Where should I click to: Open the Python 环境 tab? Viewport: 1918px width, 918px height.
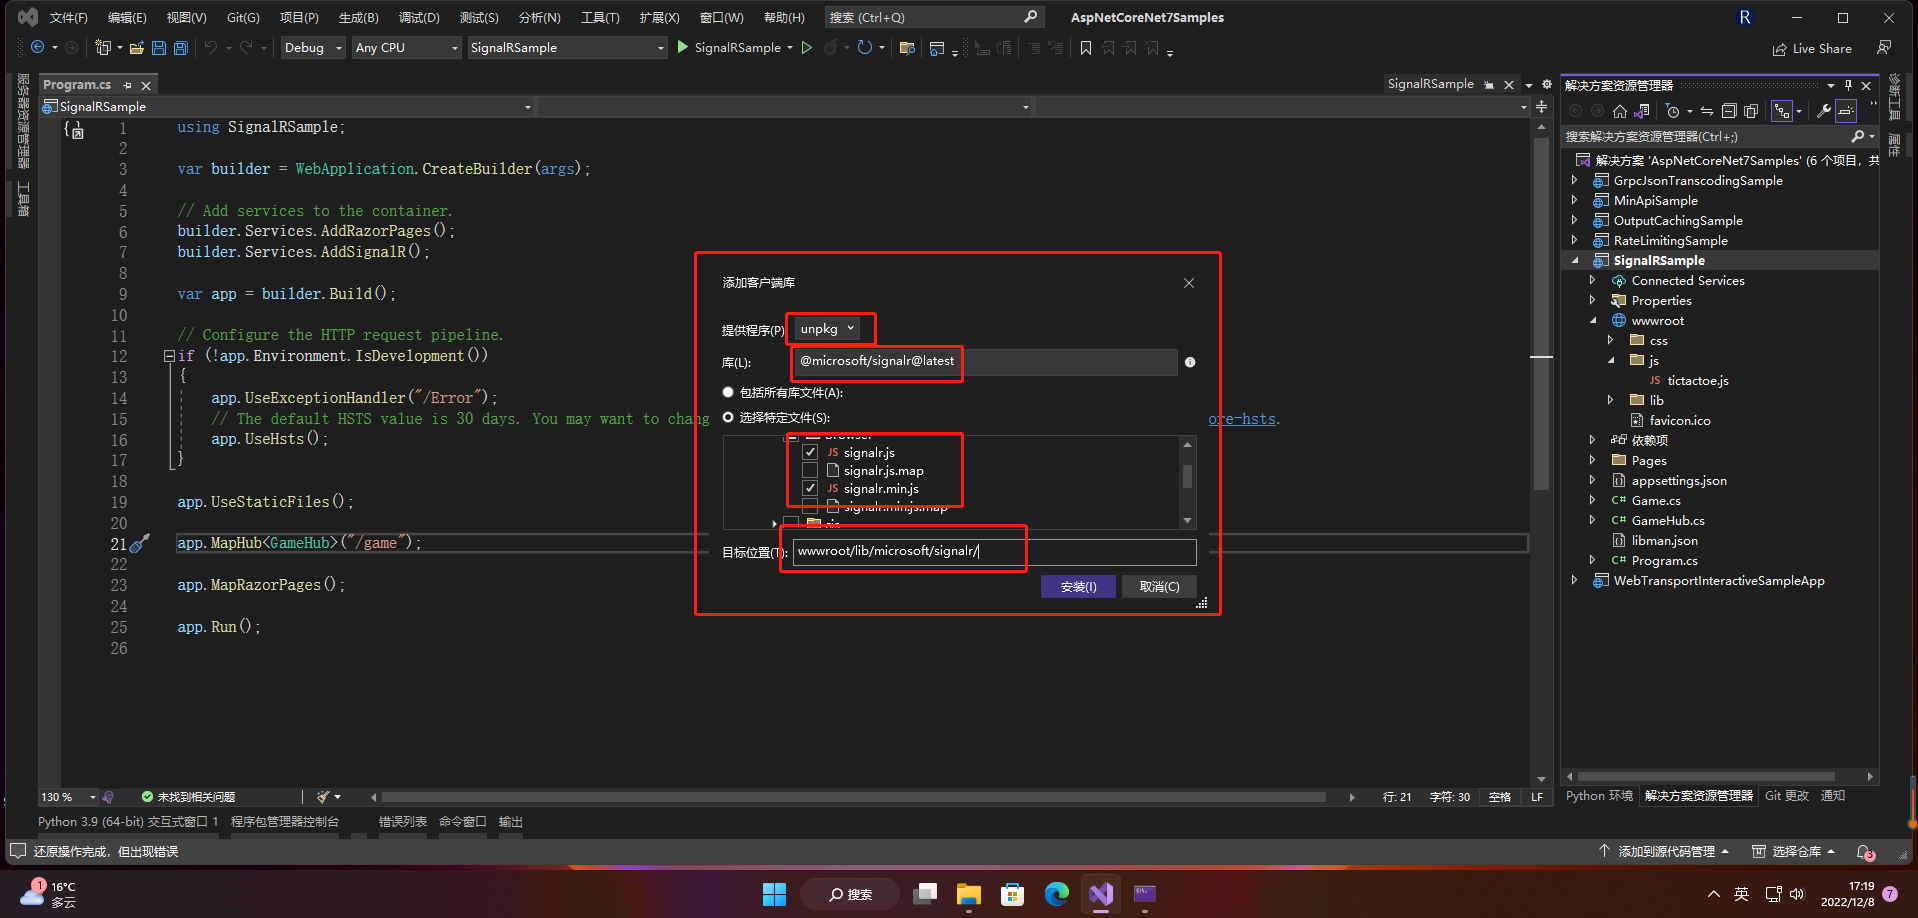click(x=1599, y=796)
